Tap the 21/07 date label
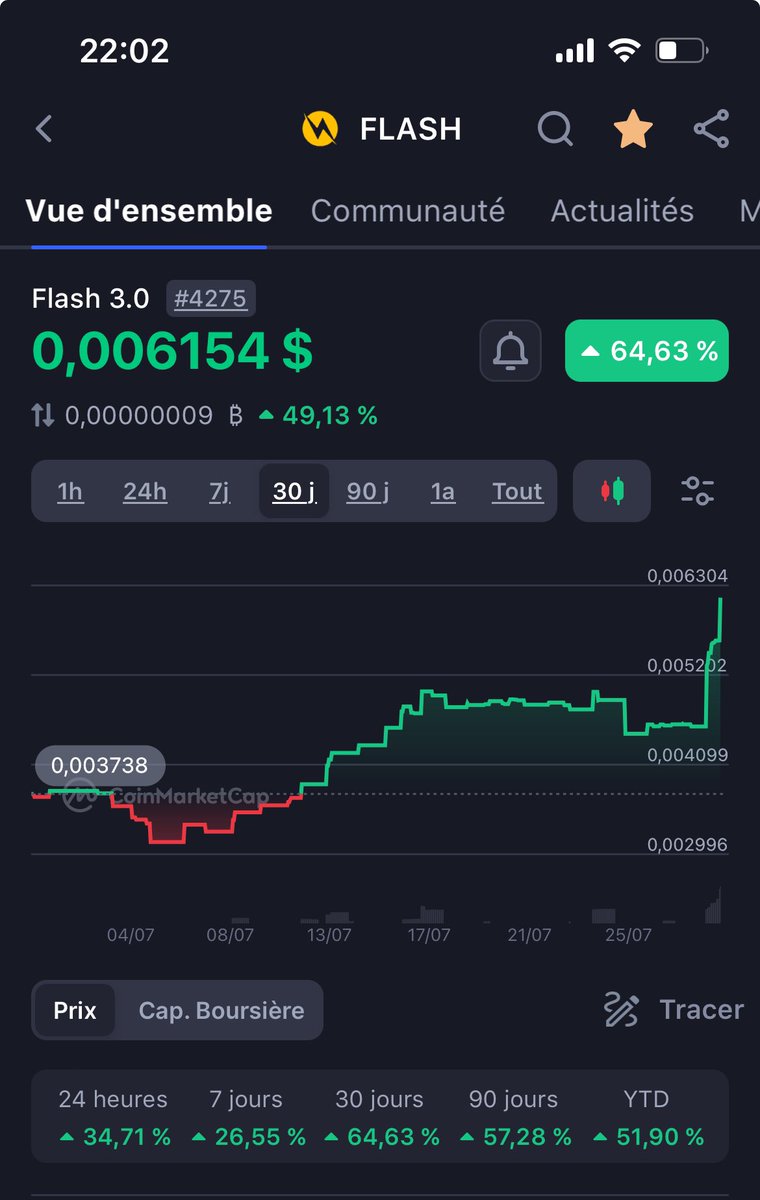 coord(528,935)
